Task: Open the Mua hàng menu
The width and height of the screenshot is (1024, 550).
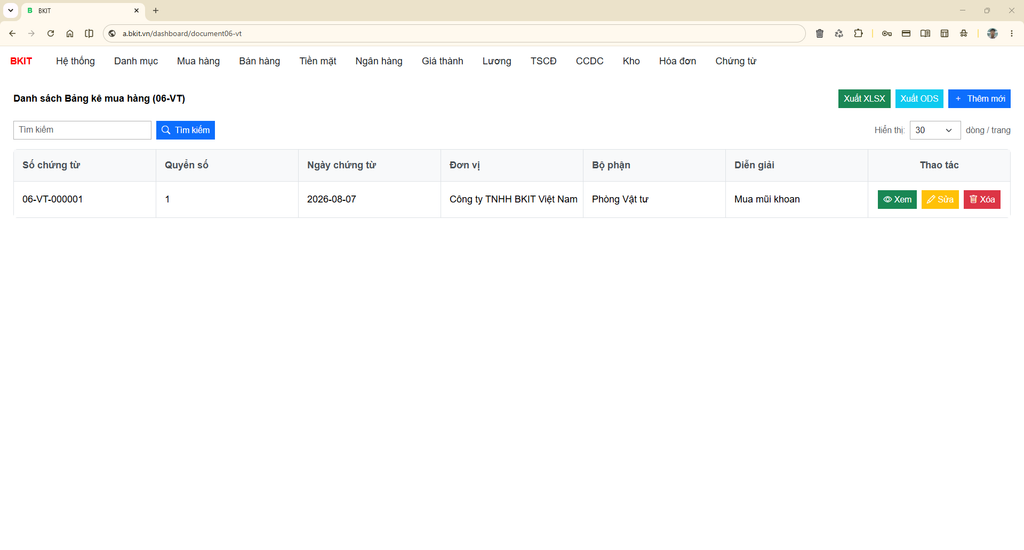Action: (198, 61)
